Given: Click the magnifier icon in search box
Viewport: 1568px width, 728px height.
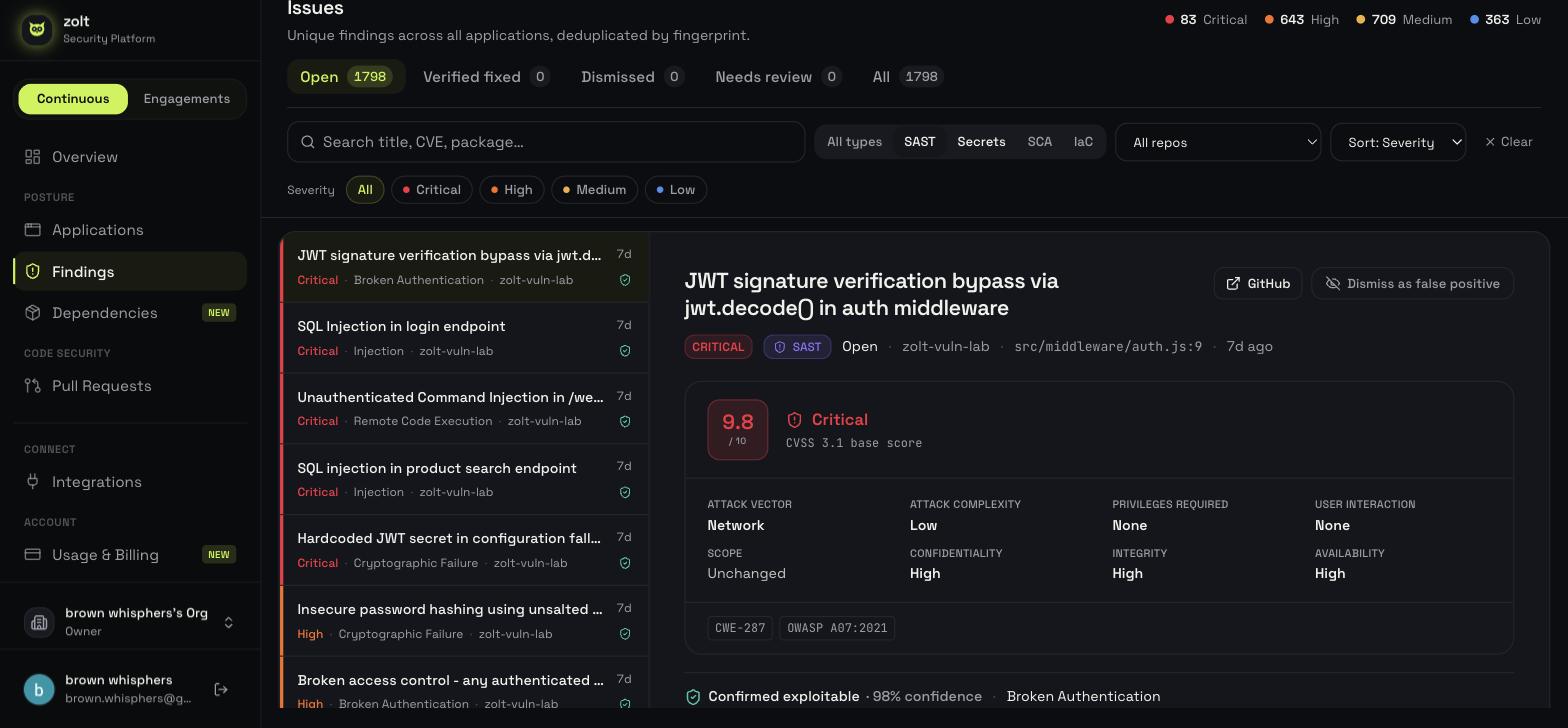Looking at the screenshot, I should 309,142.
